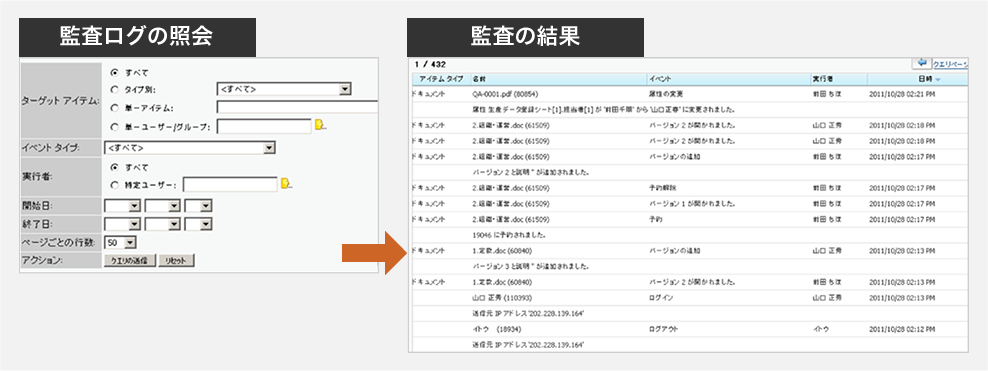
Task: Open second 終了日 date dropdown
Action: [x=163, y=224]
